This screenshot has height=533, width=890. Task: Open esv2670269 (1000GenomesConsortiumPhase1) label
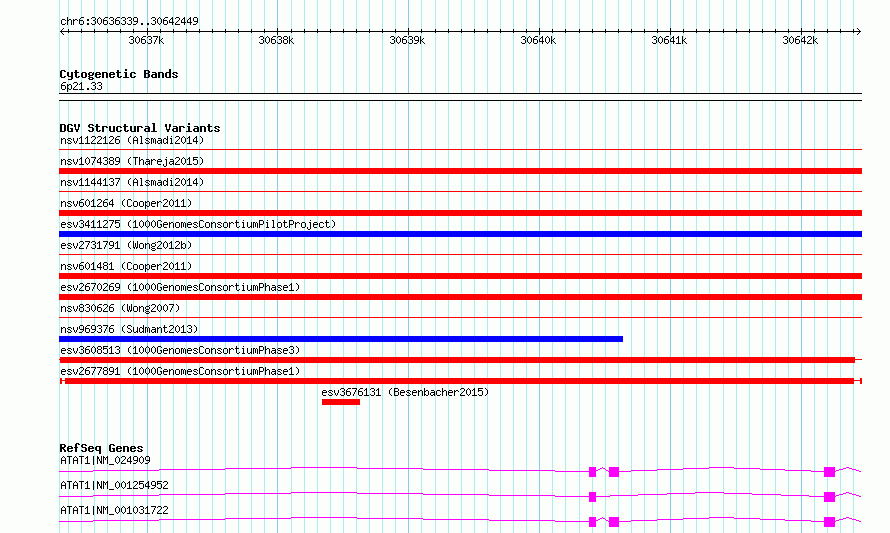coord(180,287)
